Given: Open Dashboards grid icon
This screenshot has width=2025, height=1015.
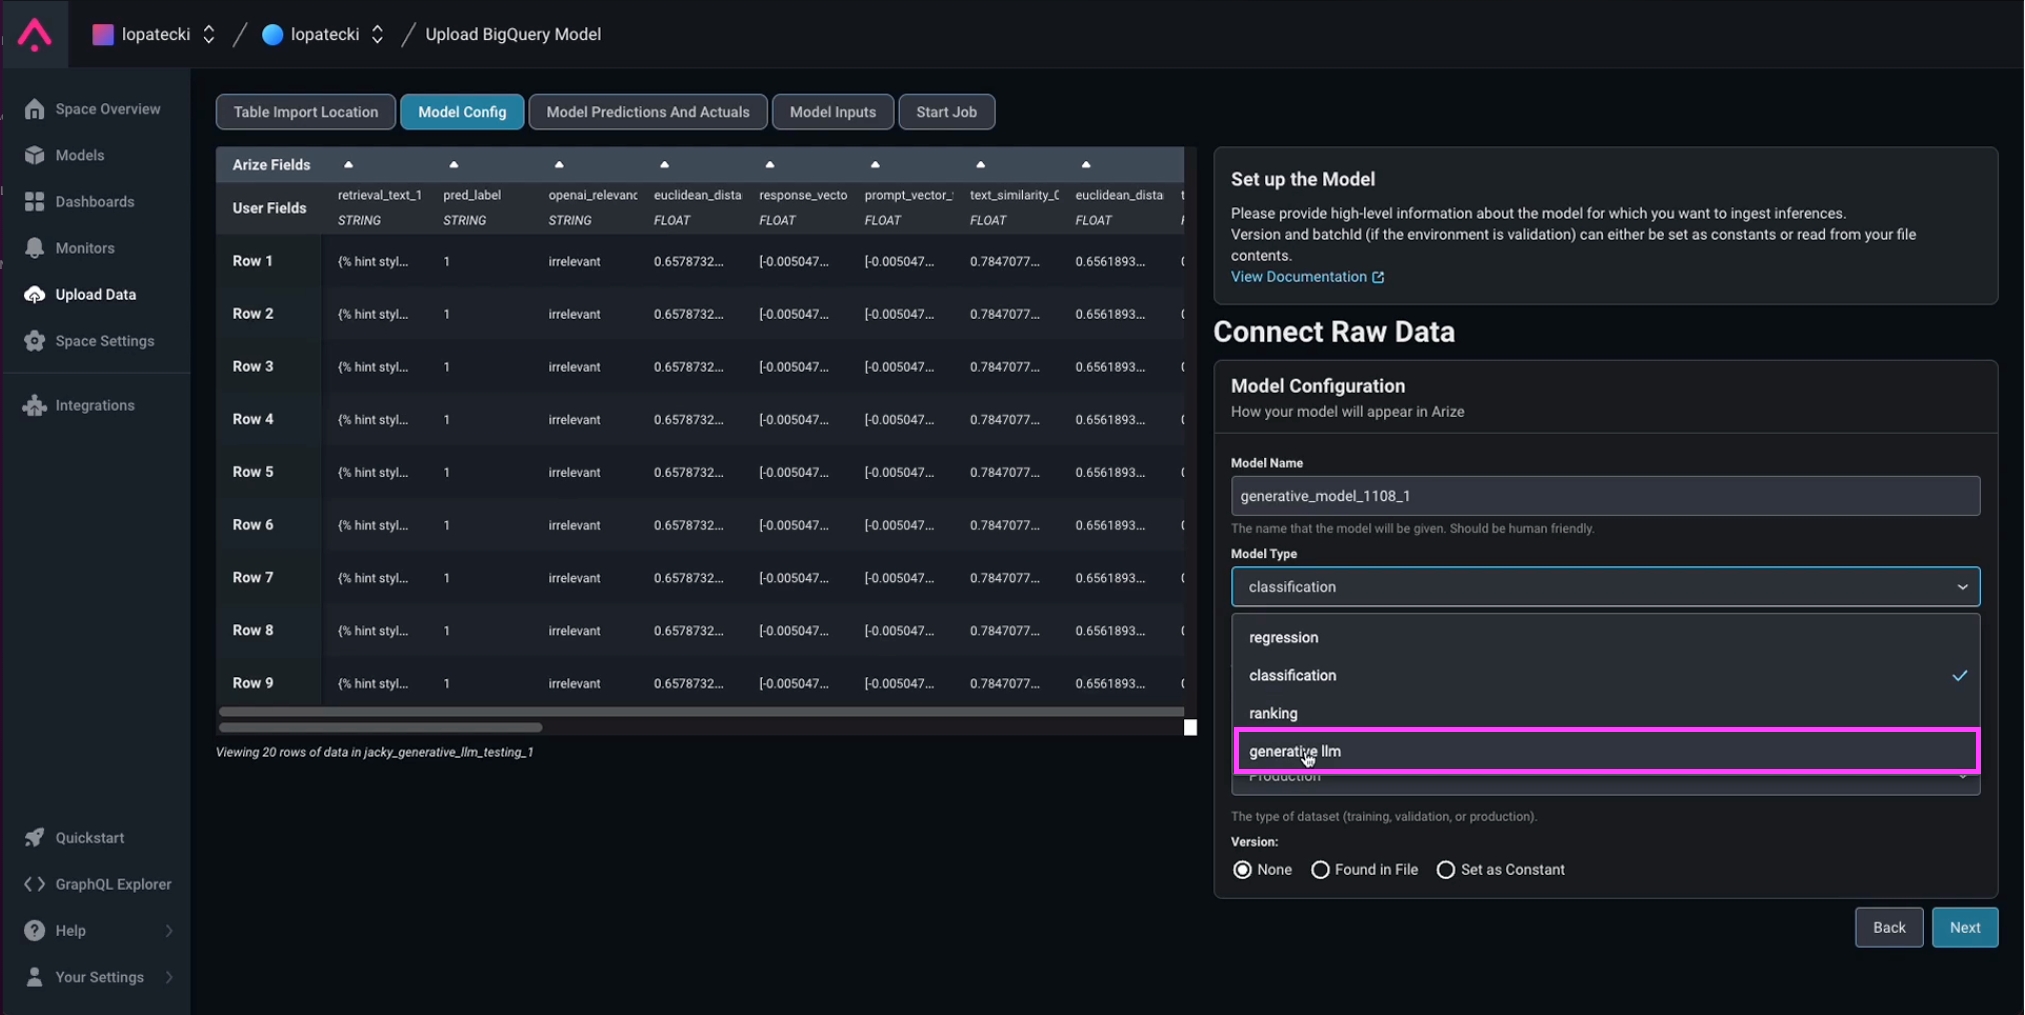Looking at the screenshot, I should point(35,202).
